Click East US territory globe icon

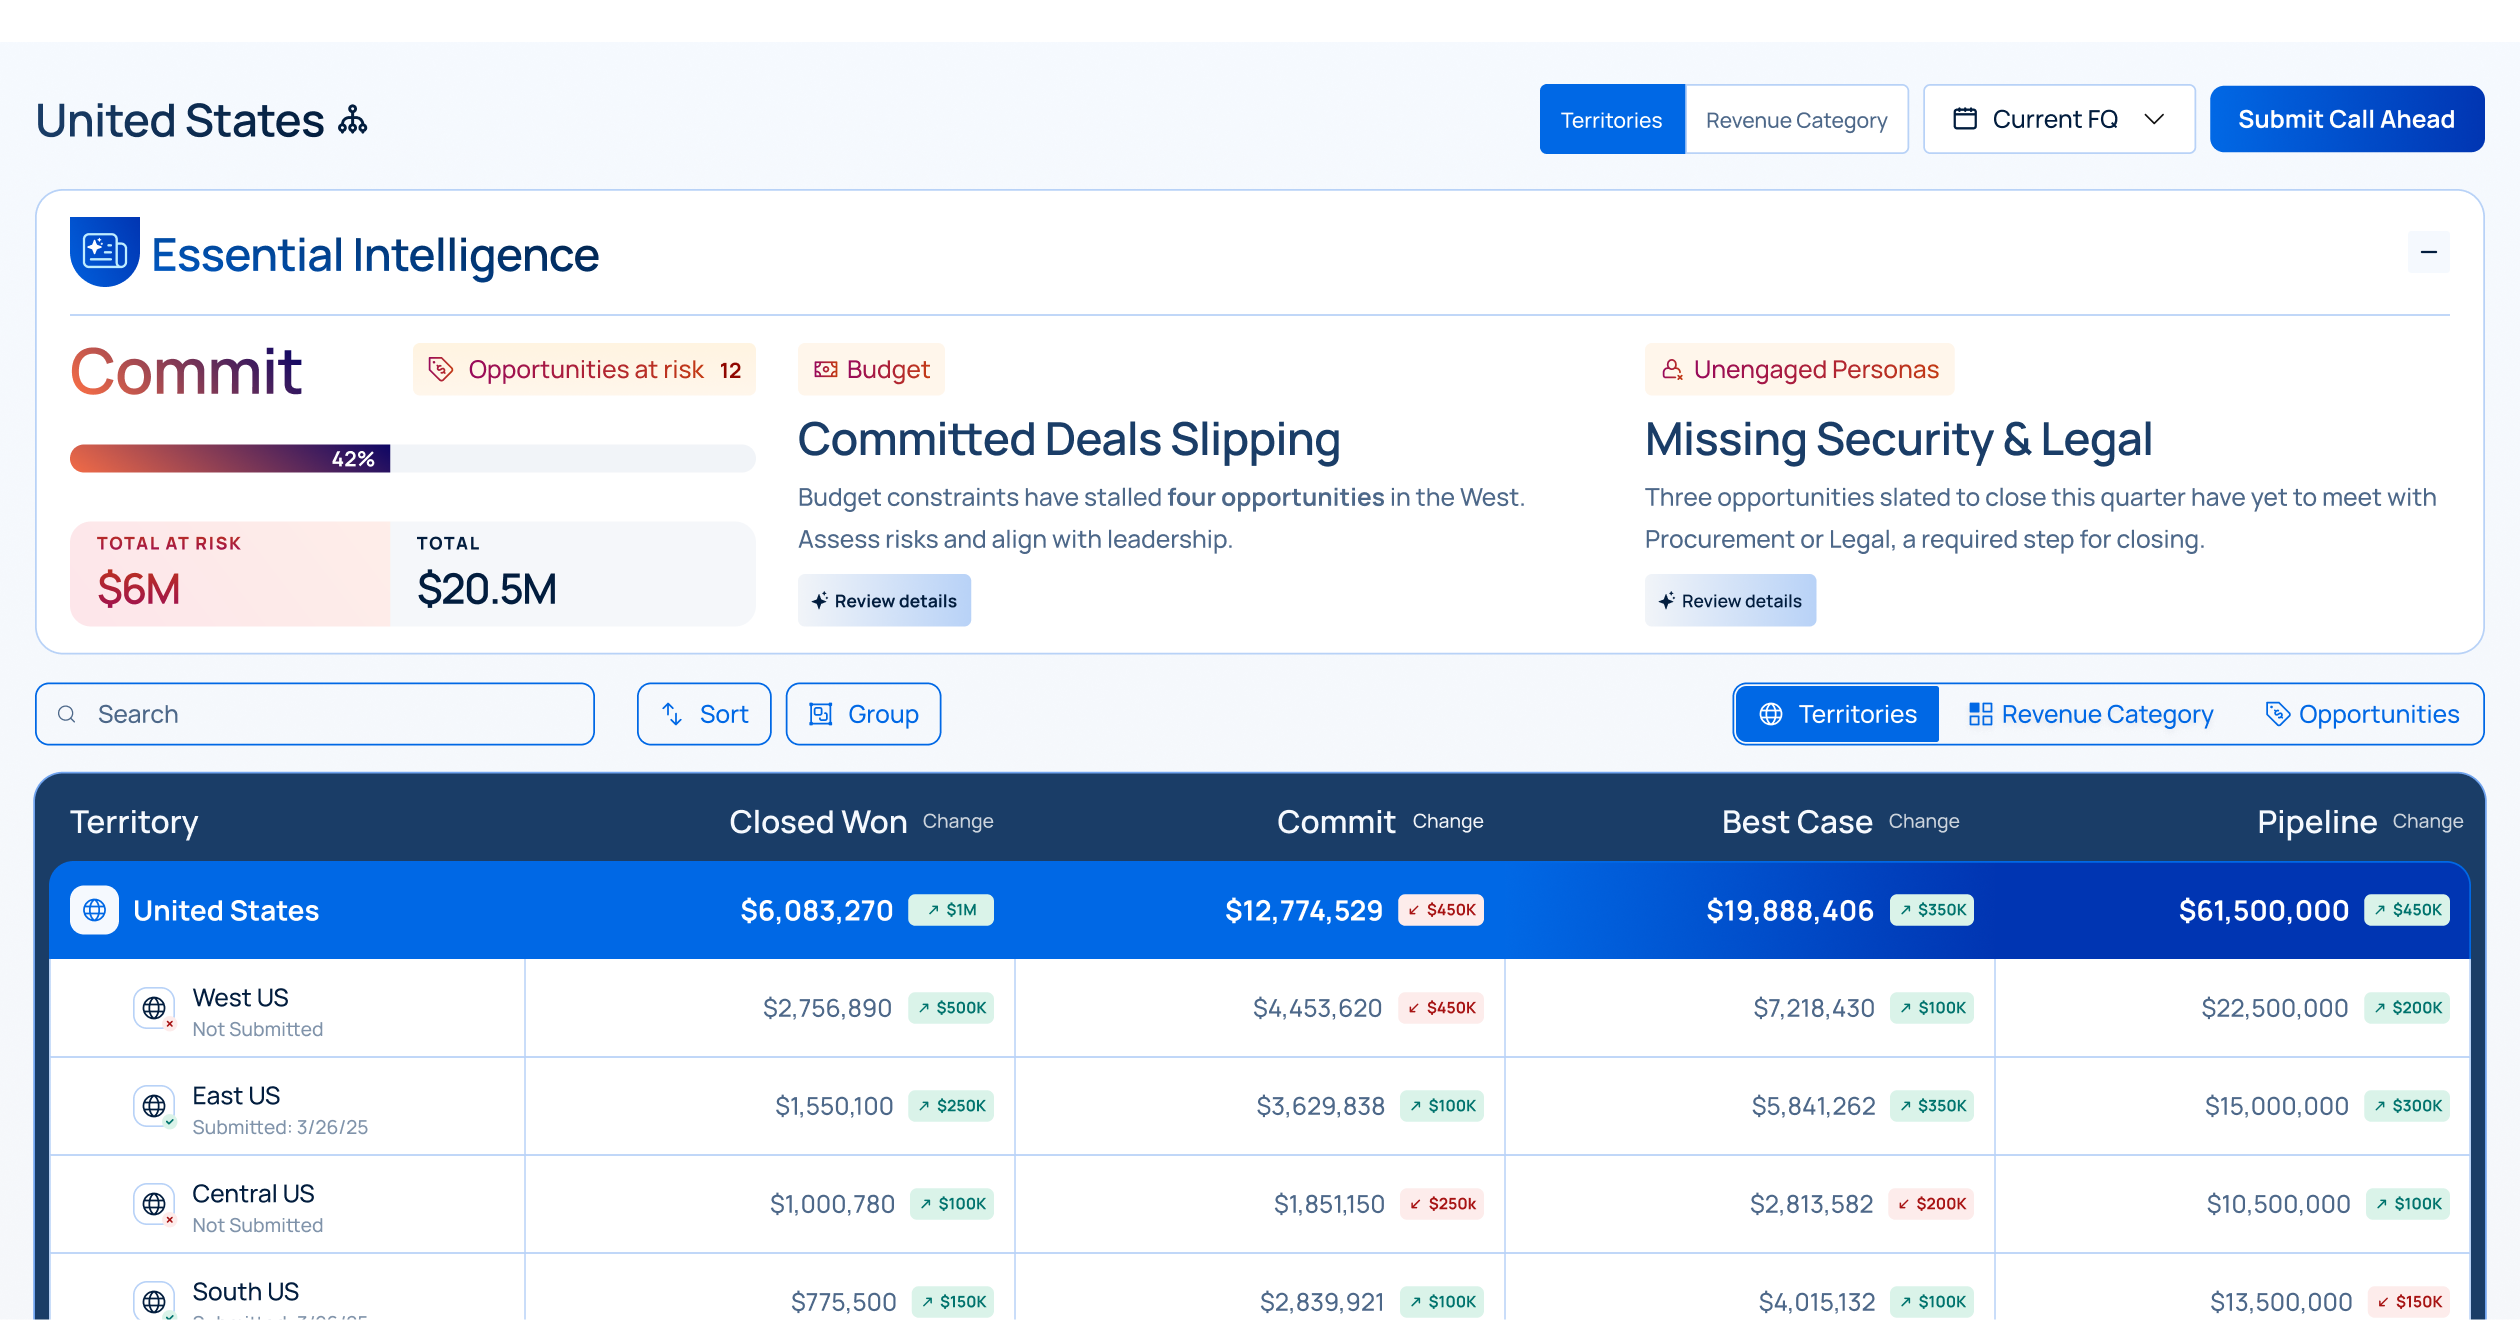[x=154, y=1106]
